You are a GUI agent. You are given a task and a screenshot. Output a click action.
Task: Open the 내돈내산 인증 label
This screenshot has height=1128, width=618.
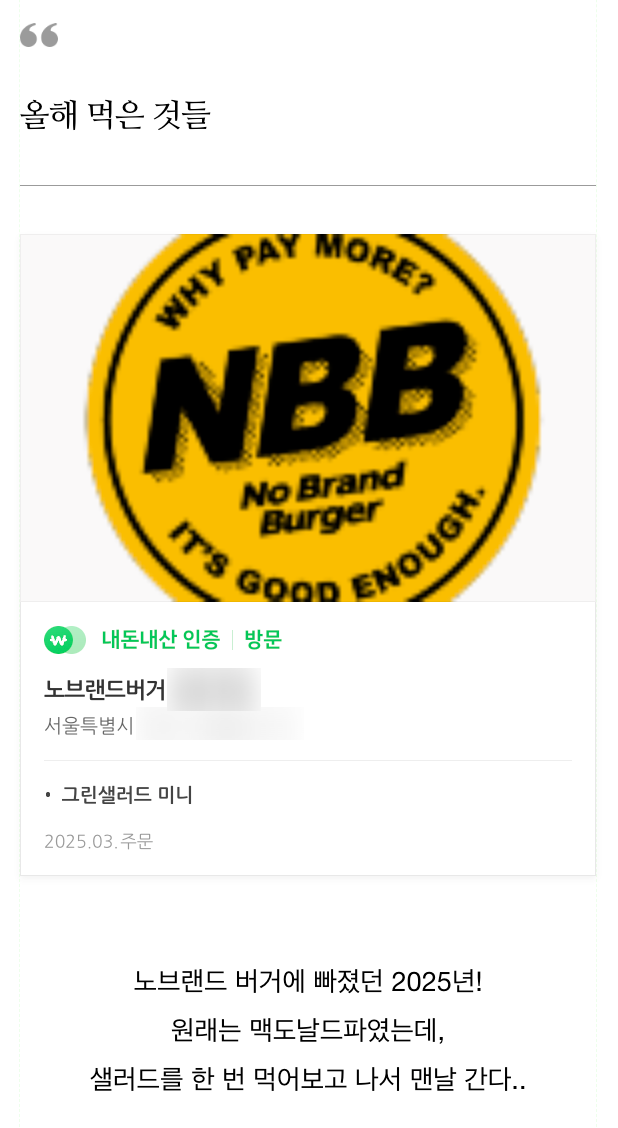click(x=160, y=640)
